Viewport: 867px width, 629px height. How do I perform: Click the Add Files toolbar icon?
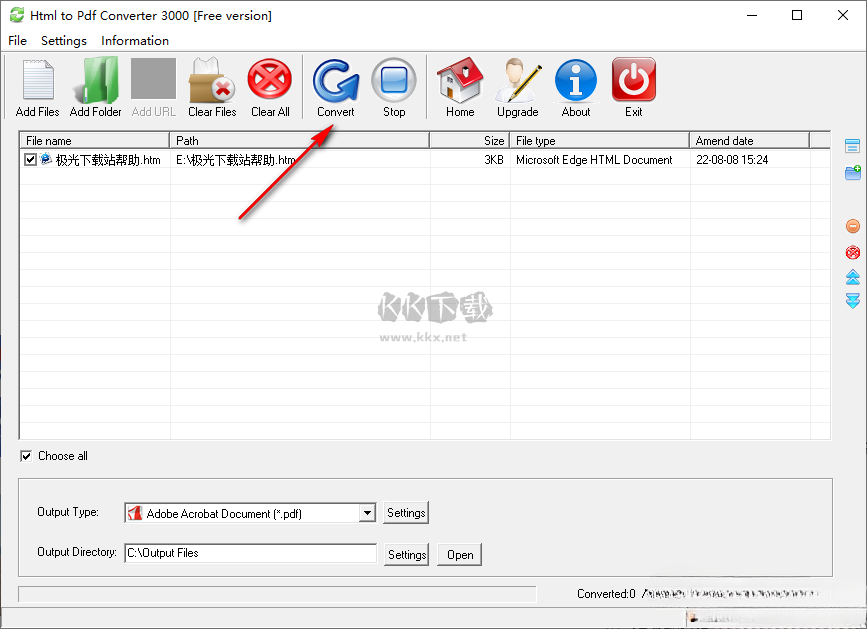click(37, 81)
